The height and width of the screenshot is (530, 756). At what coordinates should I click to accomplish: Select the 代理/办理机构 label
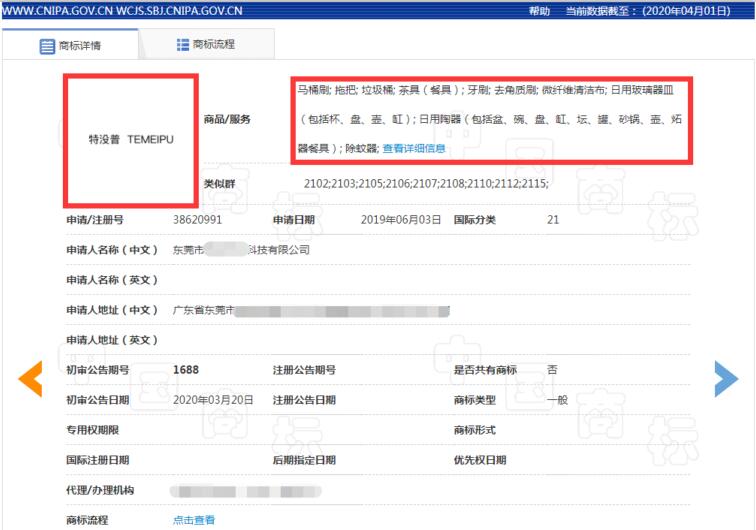tap(100, 490)
